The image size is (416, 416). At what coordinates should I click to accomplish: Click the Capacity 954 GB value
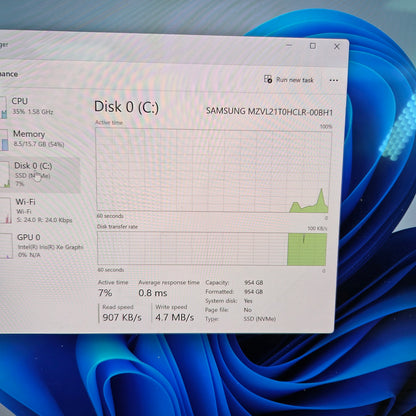pos(253,283)
